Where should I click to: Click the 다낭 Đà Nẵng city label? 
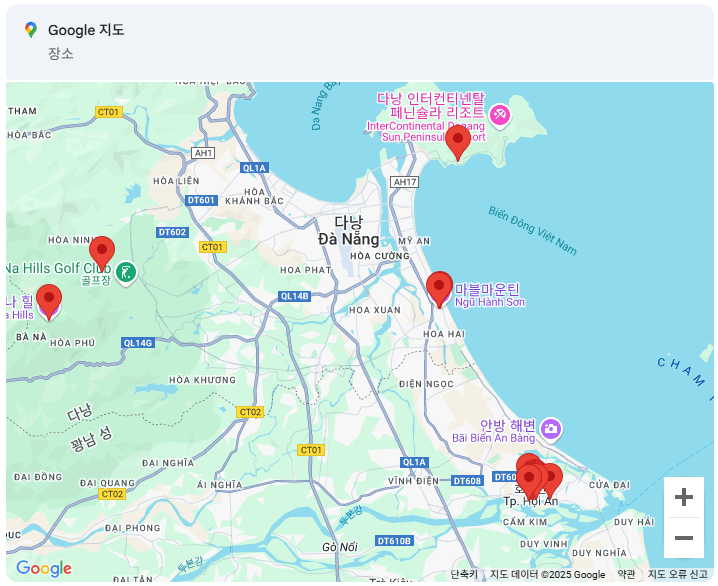point(348,231)
